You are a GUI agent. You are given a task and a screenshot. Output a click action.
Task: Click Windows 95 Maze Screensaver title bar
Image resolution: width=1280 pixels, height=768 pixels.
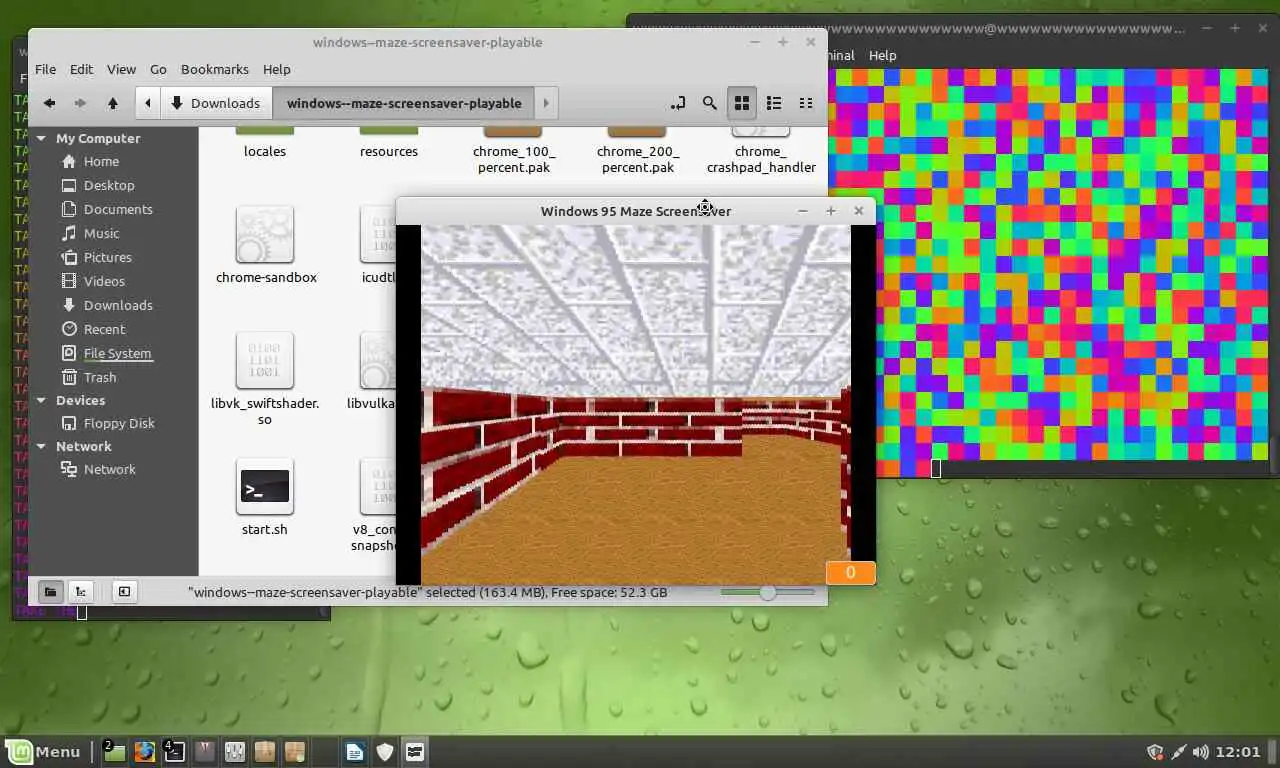point(636,211)
